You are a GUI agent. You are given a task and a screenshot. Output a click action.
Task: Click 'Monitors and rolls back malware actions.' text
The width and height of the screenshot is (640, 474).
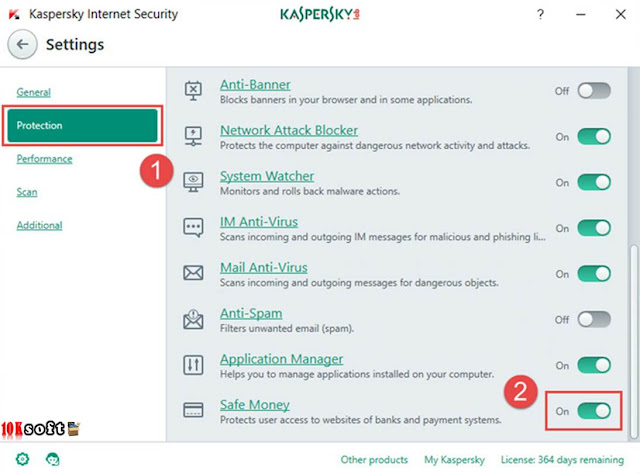(x=310, y=191)
